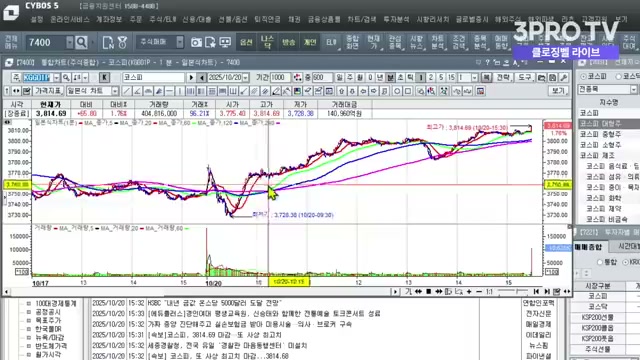Click the up arrow marker tool

(x=341, y=91)
